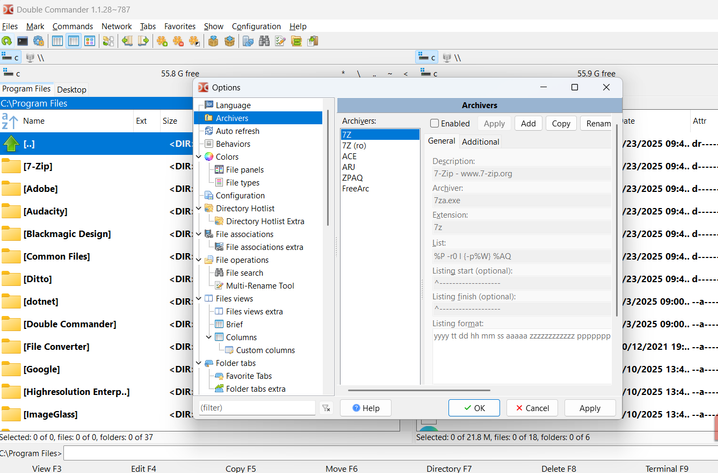Click the binoculars search icon
718x473 pixels.
265,41
